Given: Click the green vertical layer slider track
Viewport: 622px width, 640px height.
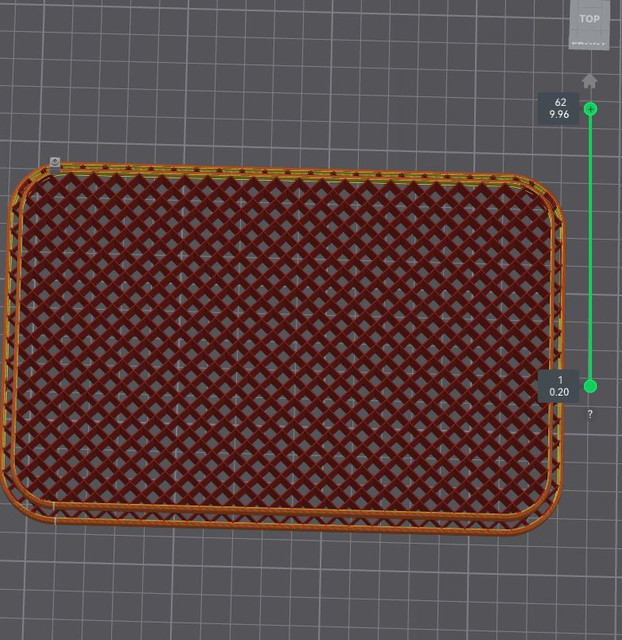Looking at the screenshot, I should click(590, 247).
